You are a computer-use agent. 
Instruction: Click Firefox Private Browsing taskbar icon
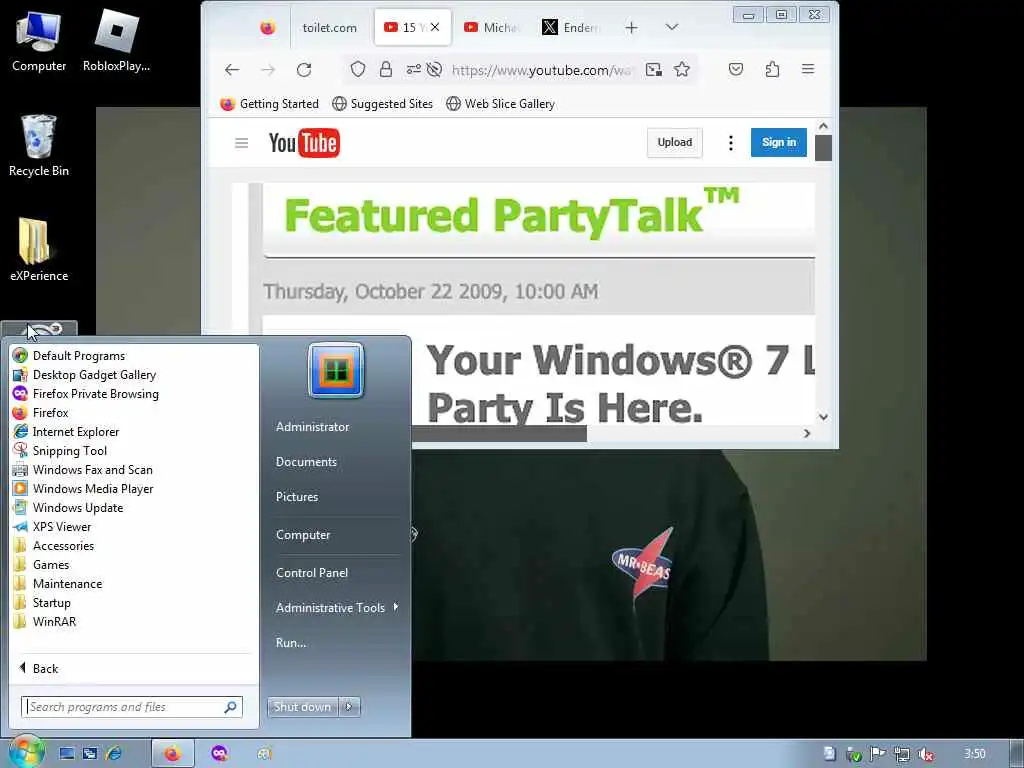pos(220,754)
